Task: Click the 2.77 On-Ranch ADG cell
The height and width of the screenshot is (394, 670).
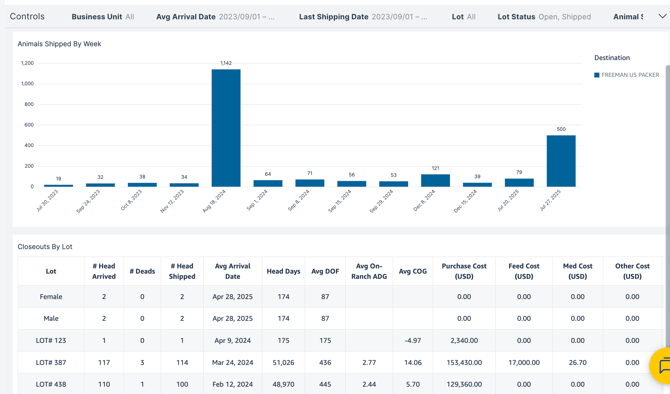Action: [x=369, y=362]
